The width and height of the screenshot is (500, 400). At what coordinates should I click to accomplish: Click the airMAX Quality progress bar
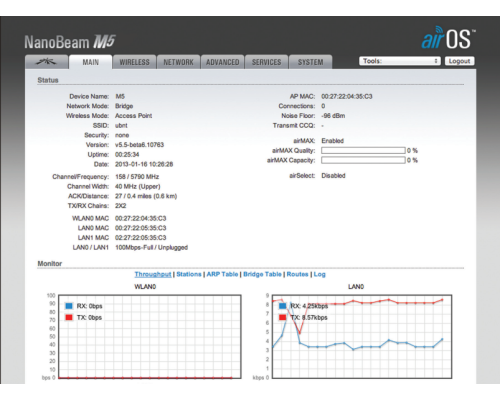(363, 151)
